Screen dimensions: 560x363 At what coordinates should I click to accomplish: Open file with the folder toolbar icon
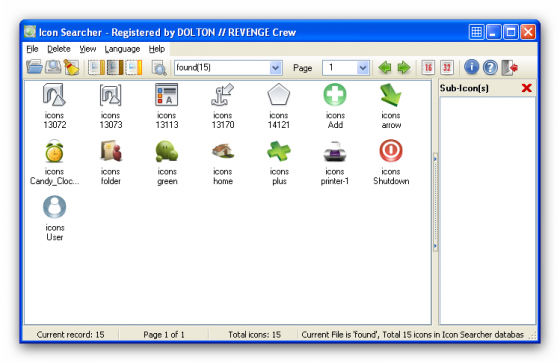click(x=34, y=67)
